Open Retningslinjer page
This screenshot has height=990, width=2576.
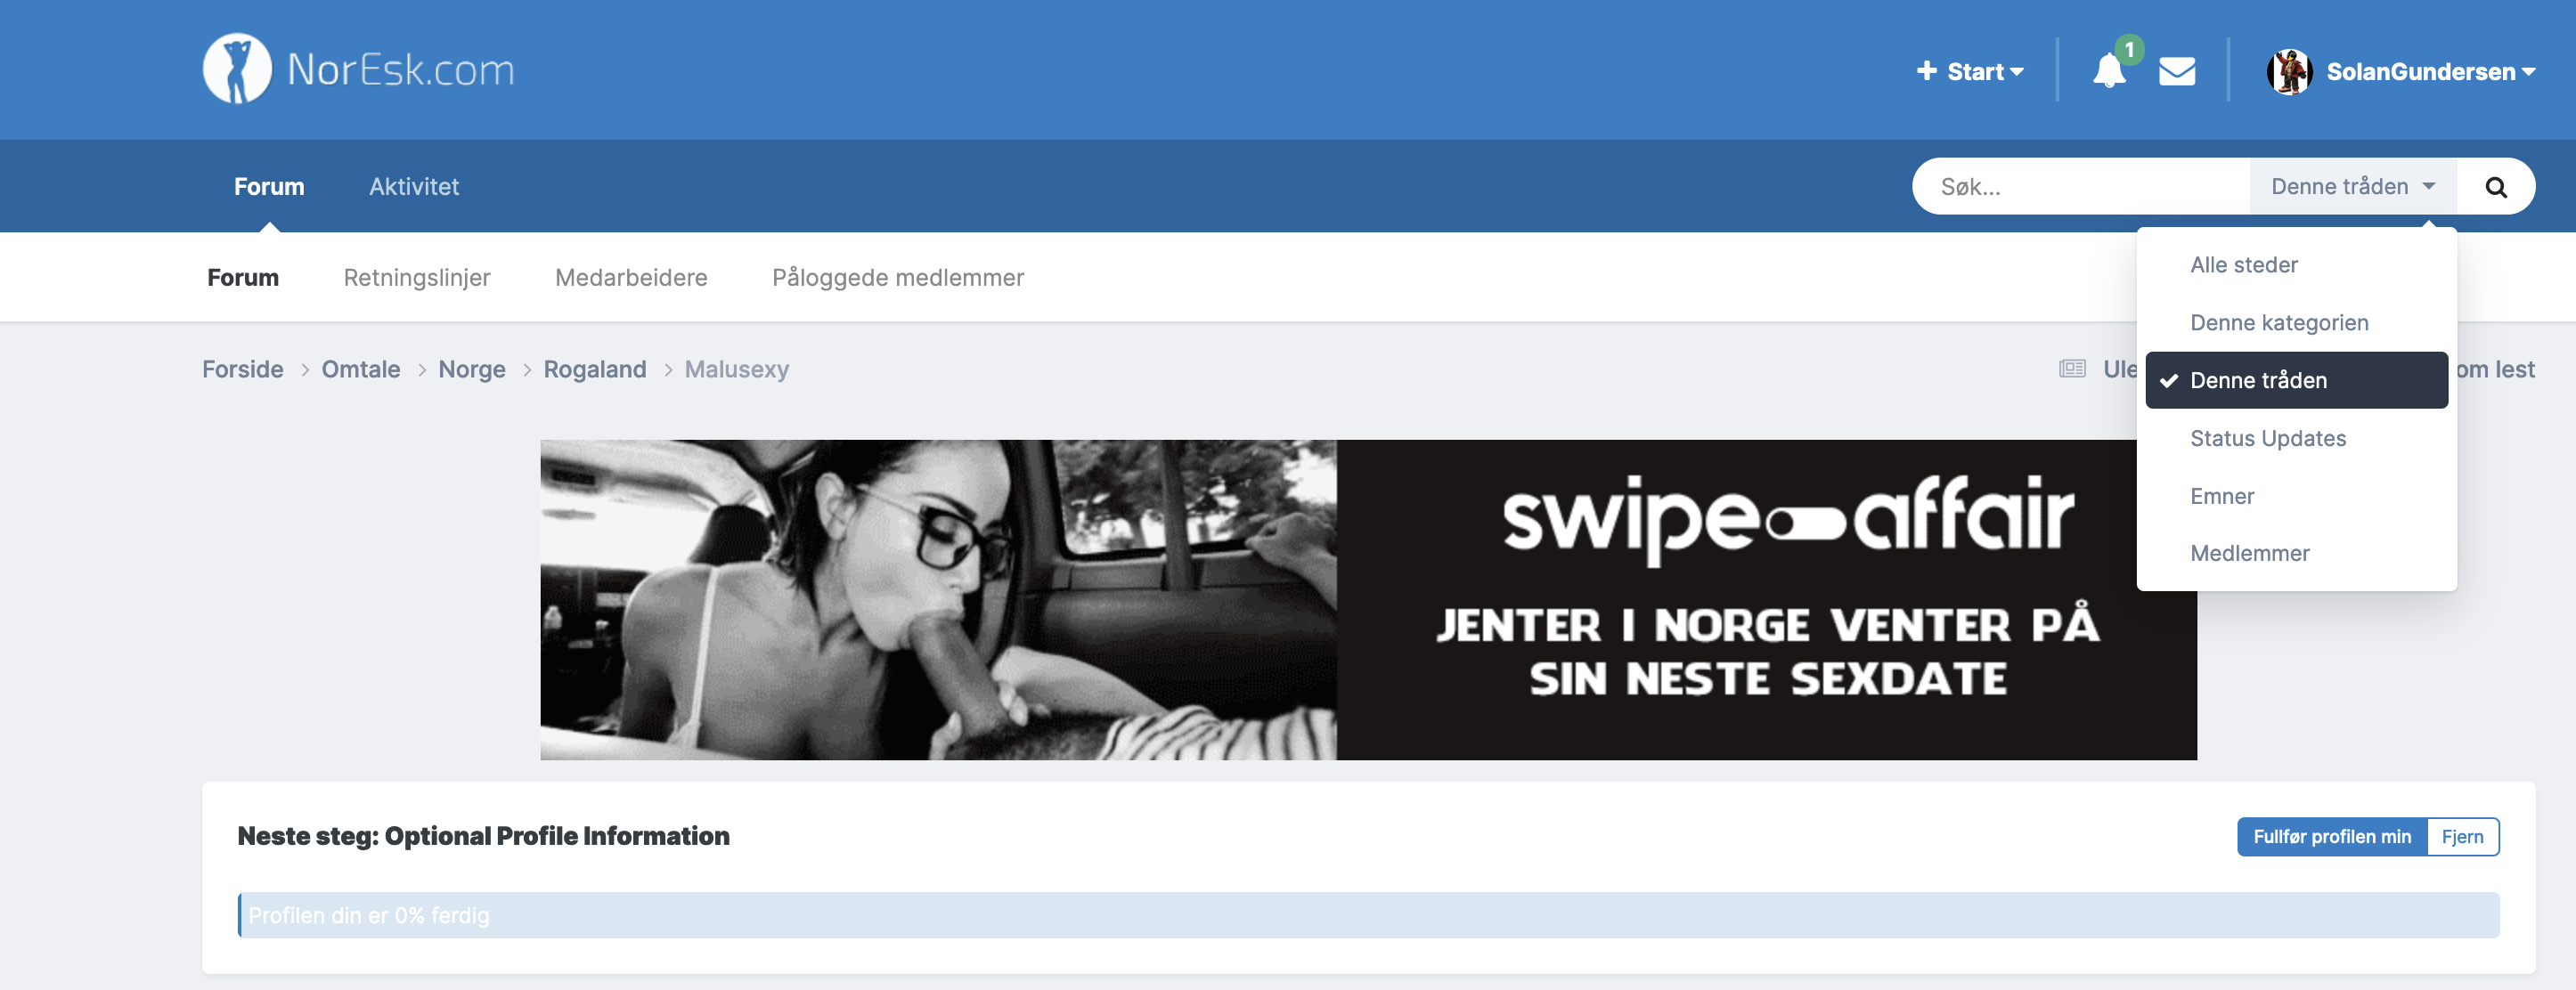tap(417, 277)
